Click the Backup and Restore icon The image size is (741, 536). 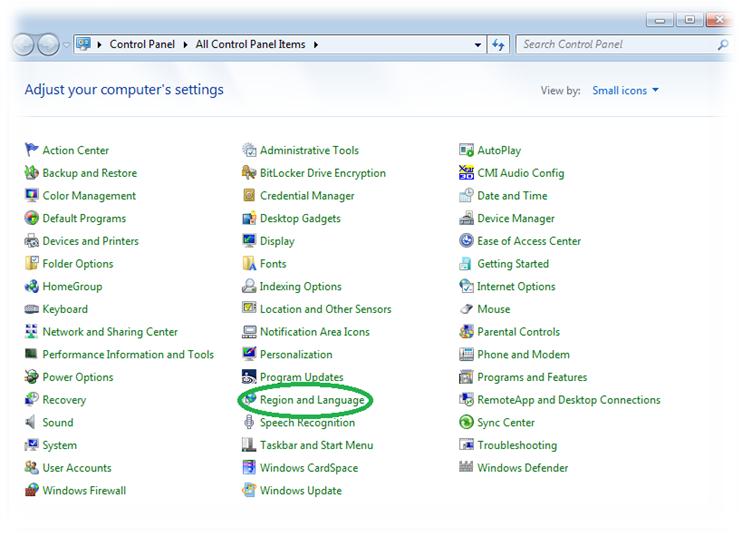click(x=31, y=173)
